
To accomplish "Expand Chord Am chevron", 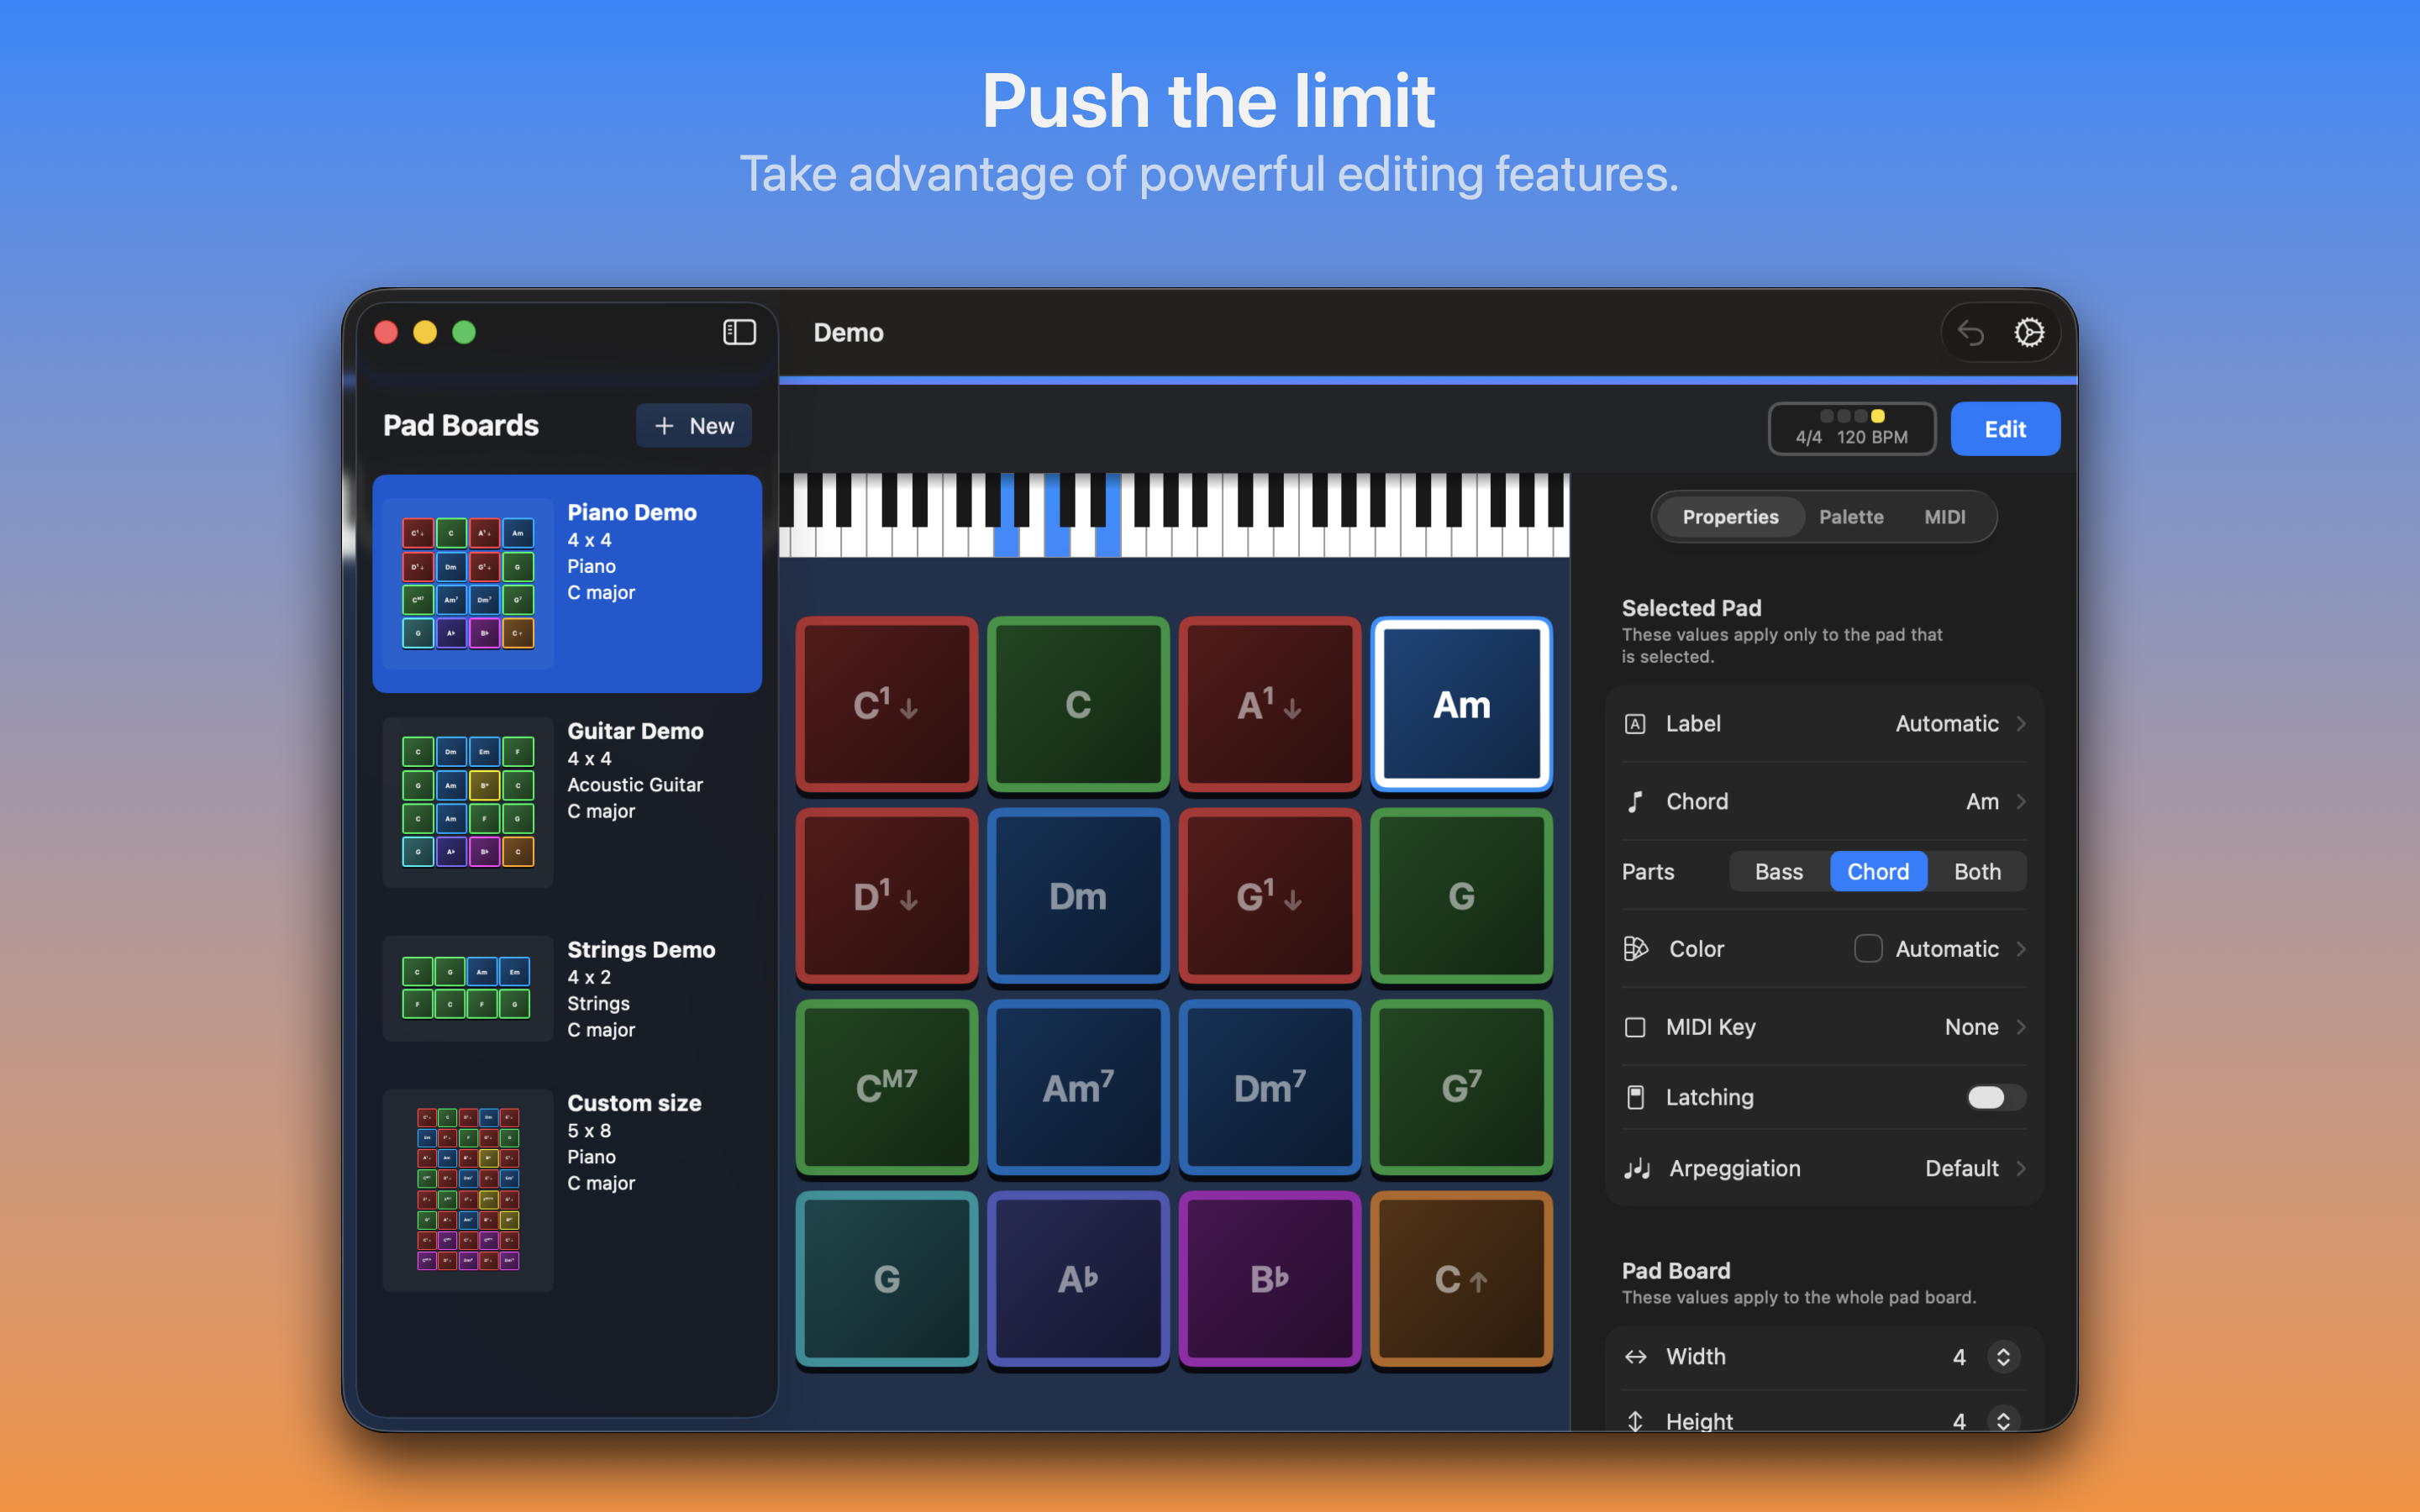I will 2021,802.
